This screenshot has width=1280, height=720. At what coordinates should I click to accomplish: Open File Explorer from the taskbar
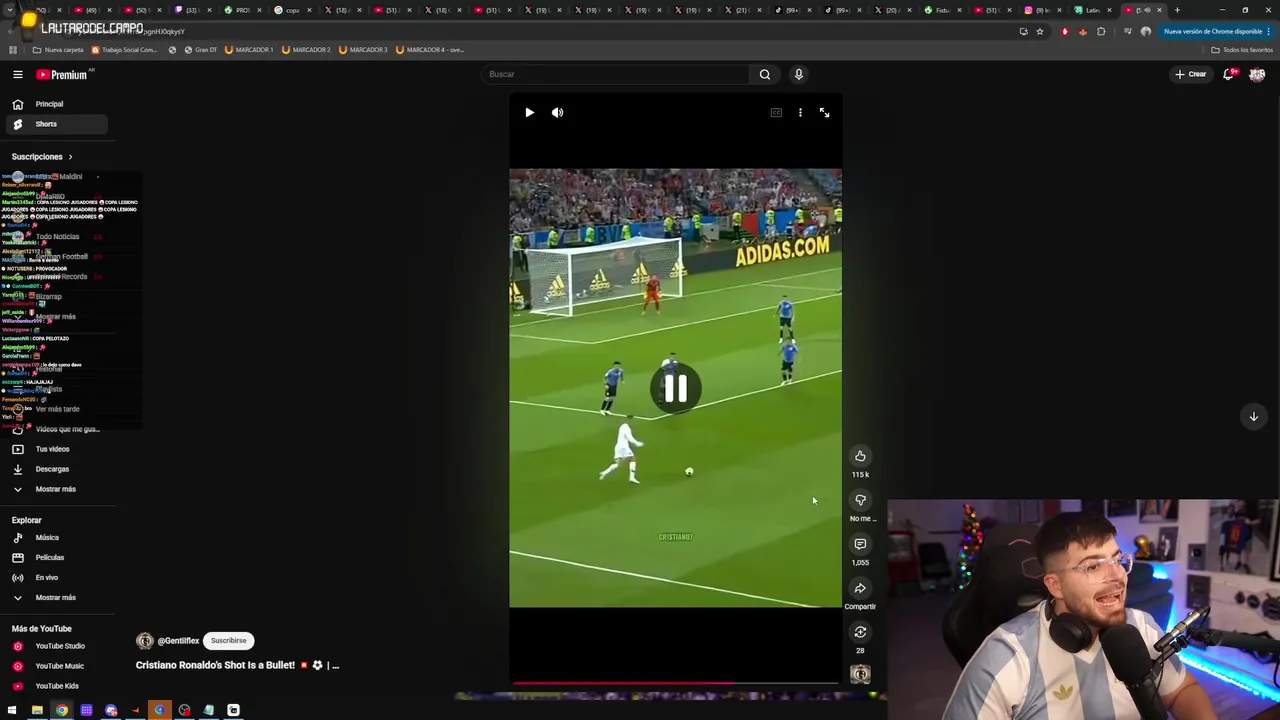point(37,711)
